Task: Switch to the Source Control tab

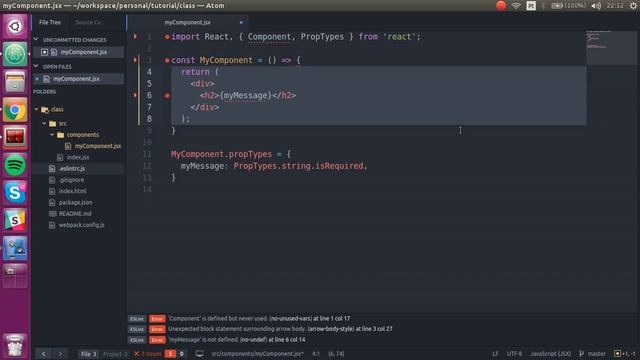Action: click(x=89, y=22)
